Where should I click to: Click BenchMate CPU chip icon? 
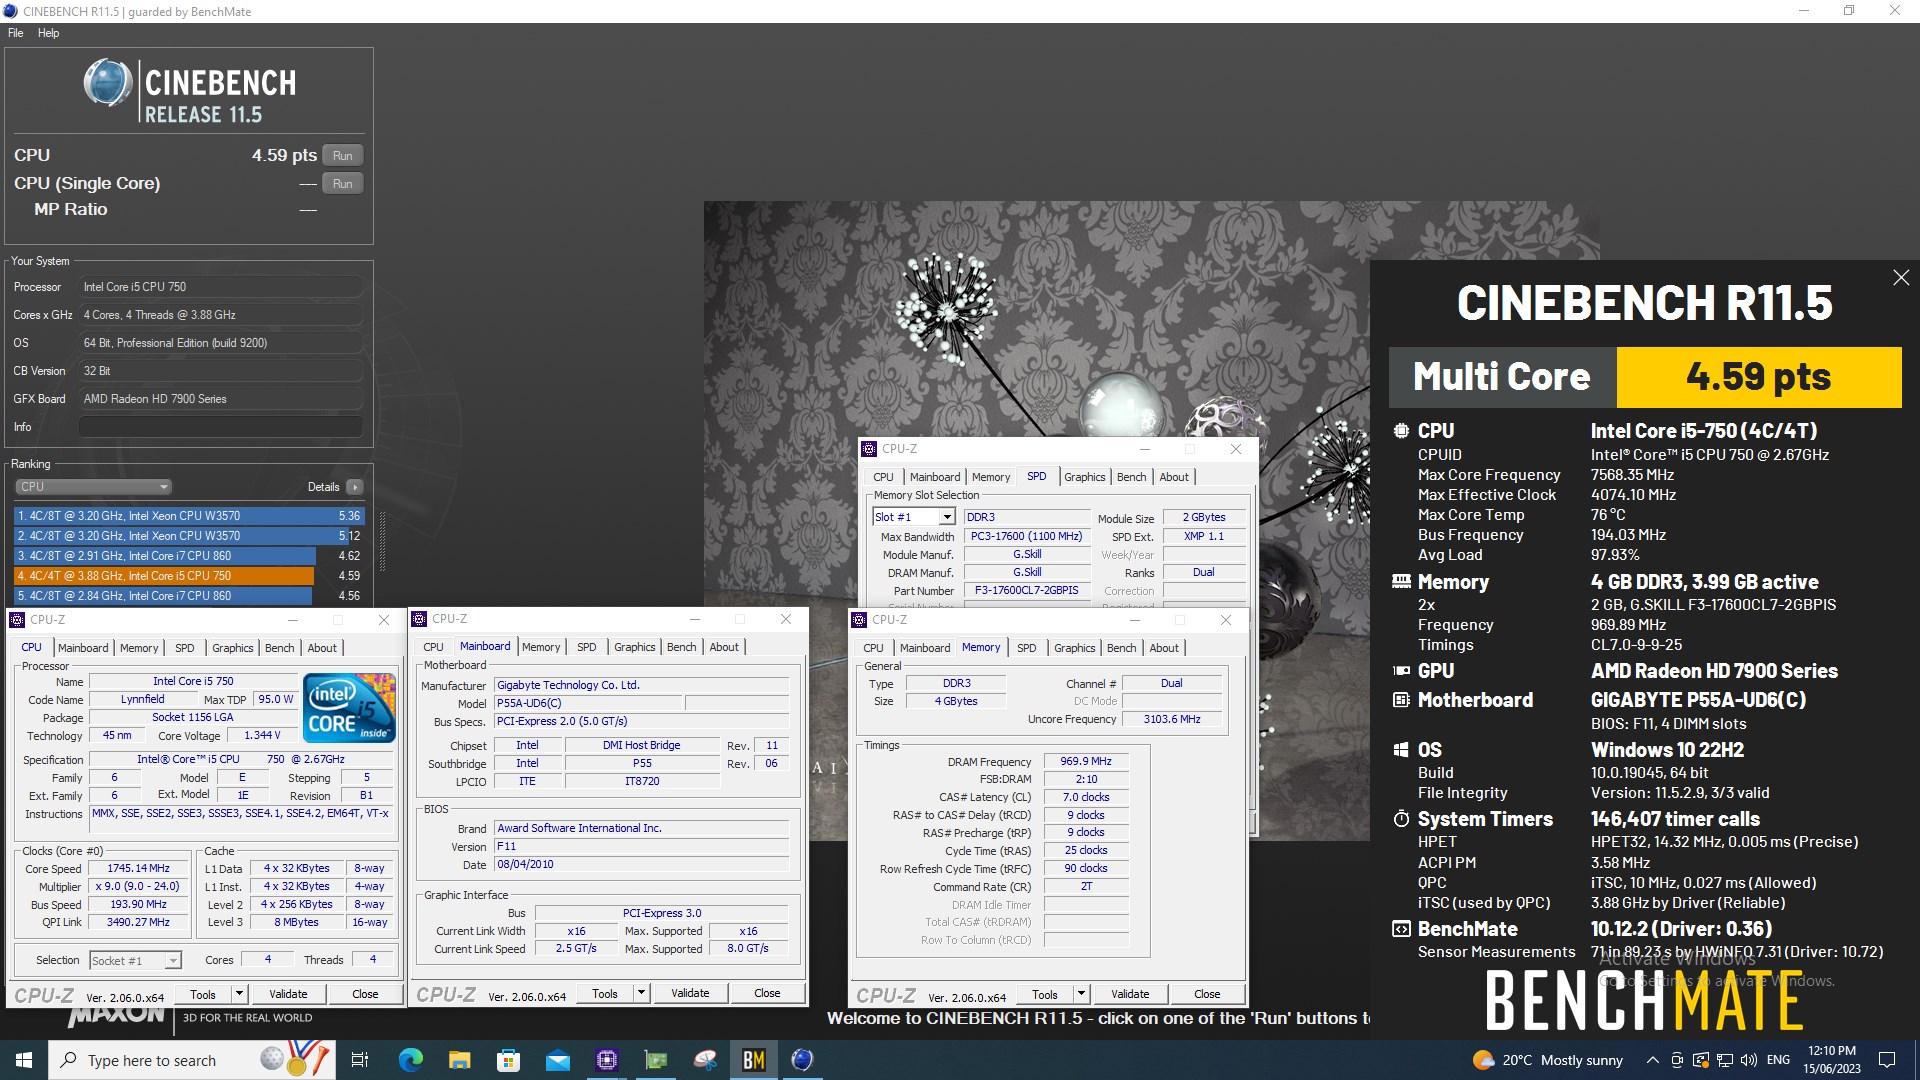click(x=1401, y=431)
